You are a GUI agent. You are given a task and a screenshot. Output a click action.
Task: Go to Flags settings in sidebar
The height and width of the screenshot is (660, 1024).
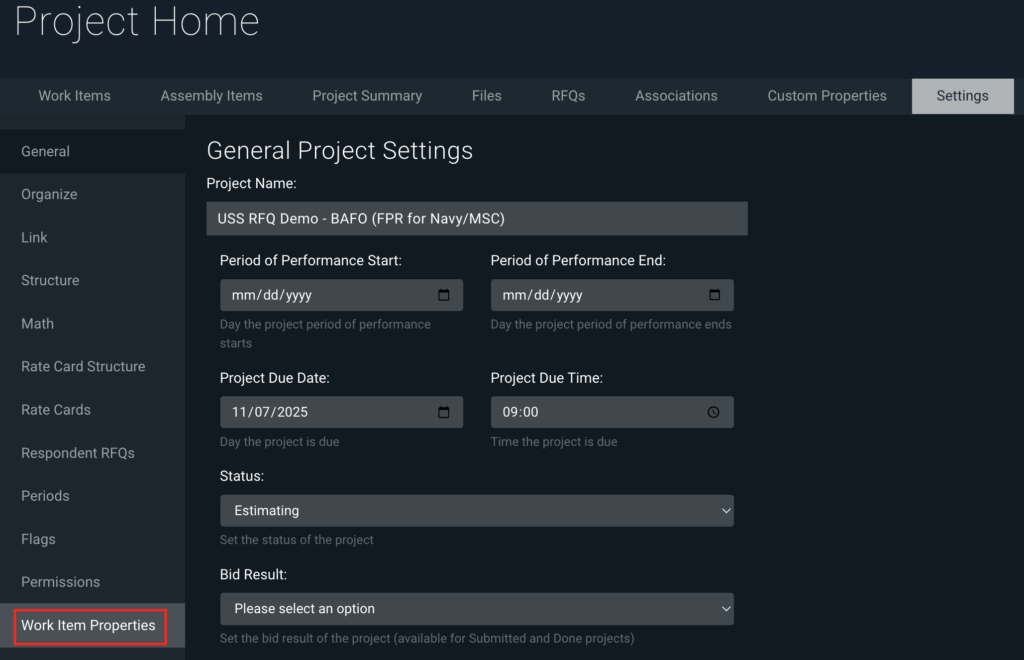[x=38, y=539]
